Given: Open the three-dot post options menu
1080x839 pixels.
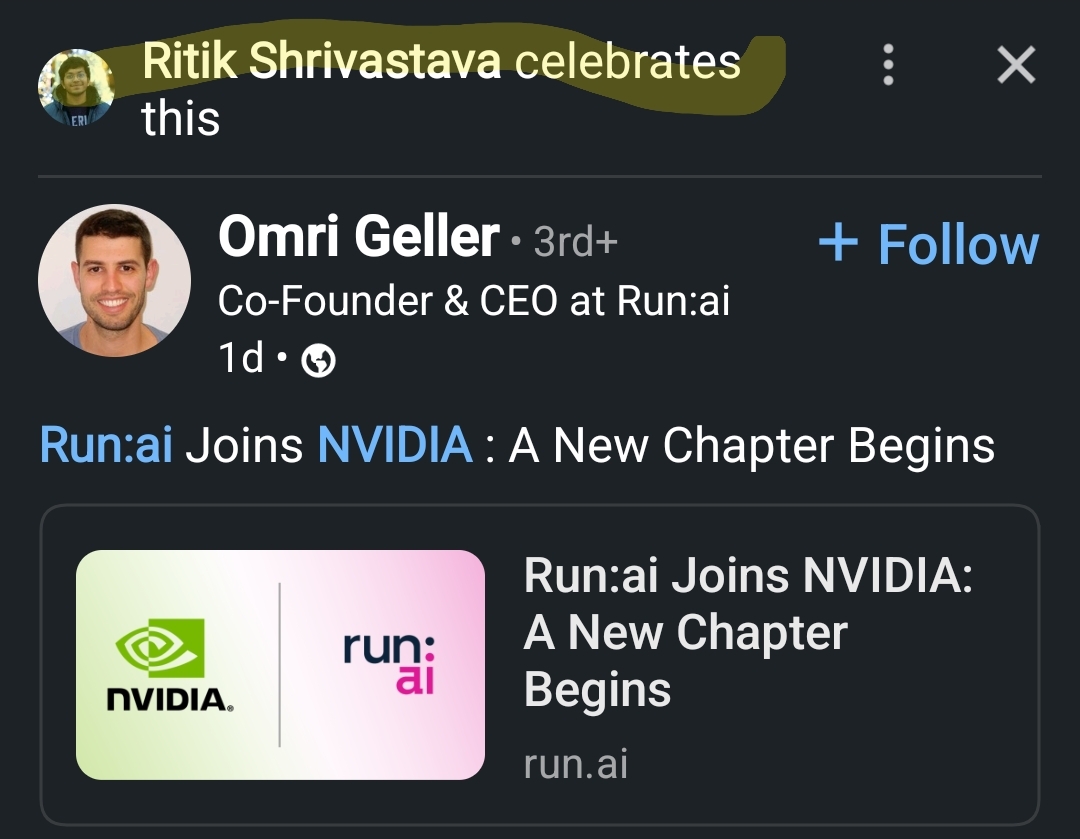Looking at the screenshot, I should pyautogui.click(x=887, y=66).
